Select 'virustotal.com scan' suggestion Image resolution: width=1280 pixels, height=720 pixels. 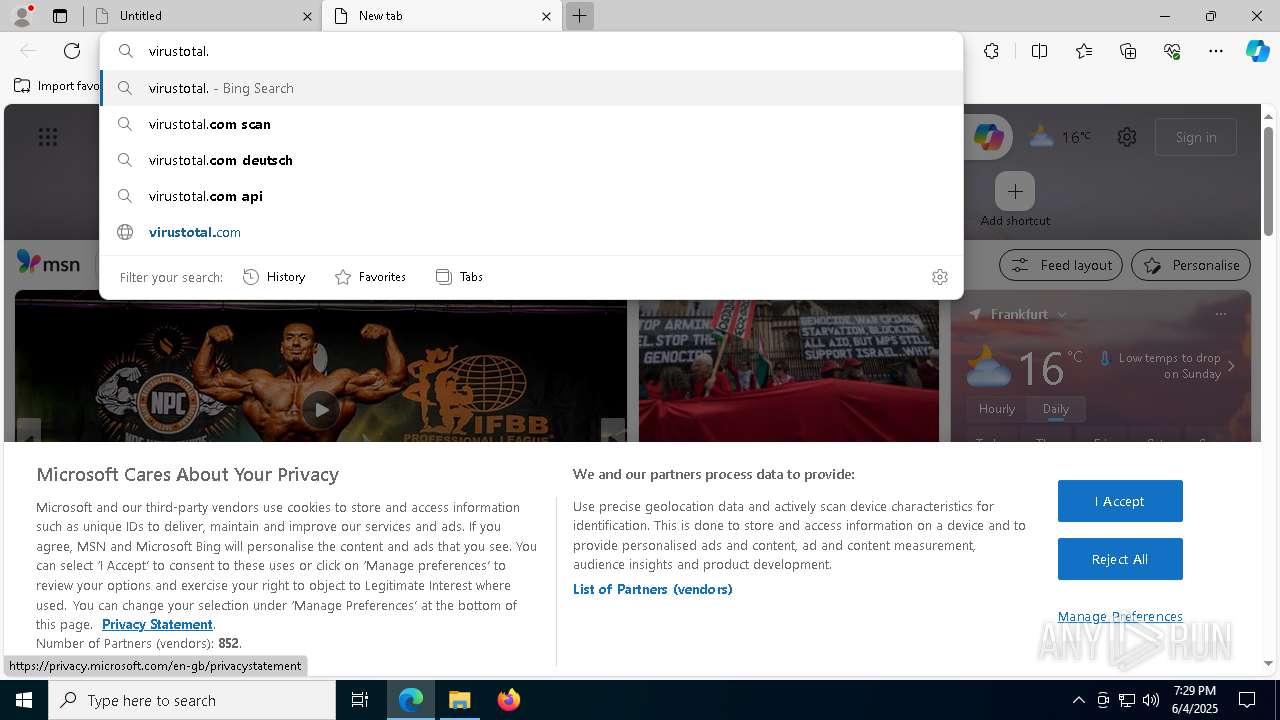click(x=531, y=124)
